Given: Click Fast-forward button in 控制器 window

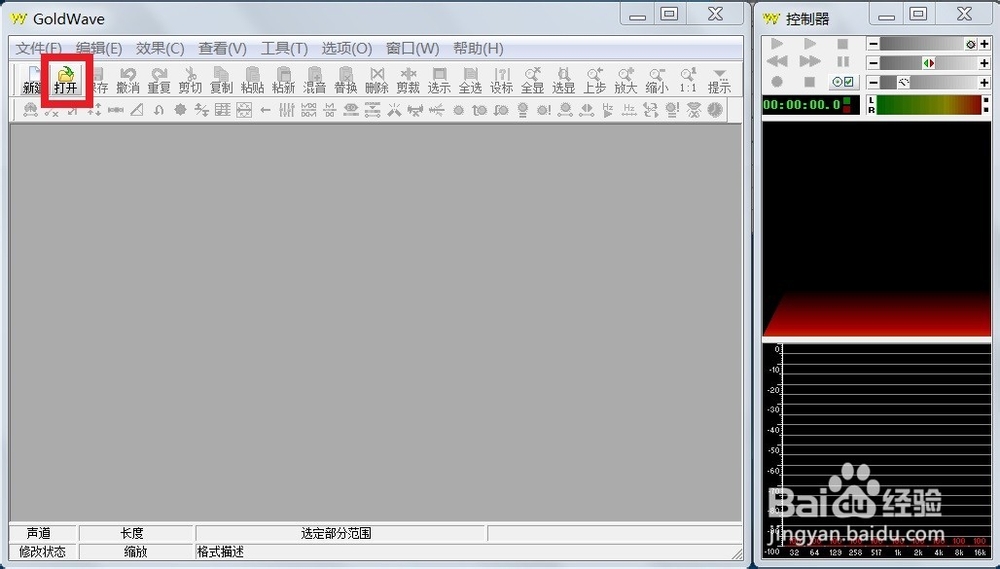Looking at the screenshot, I should coord(810,62).
